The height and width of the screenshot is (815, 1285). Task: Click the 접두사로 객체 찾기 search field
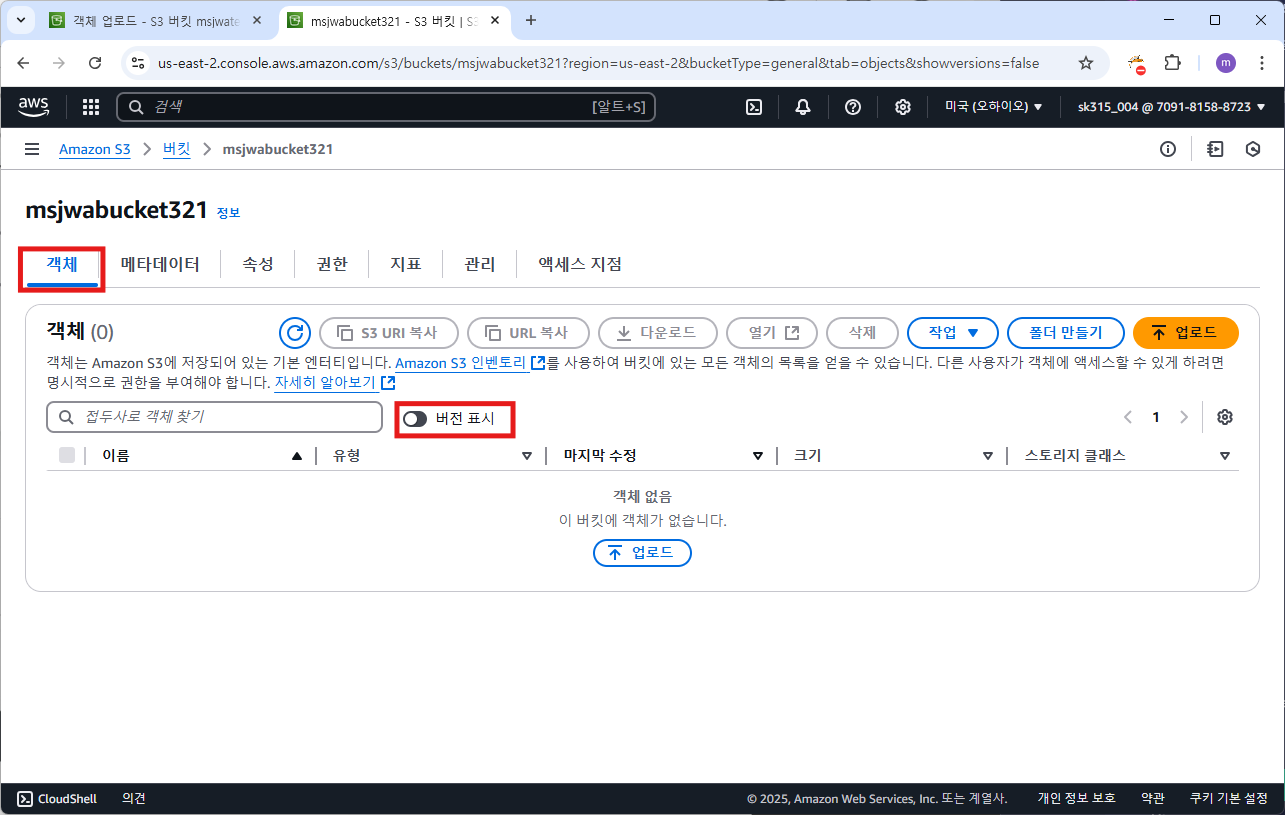[x=214, y=417]
